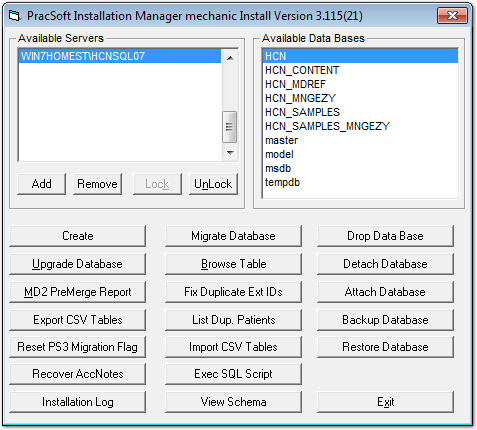Click the UnLock button
Viewport: 477px width, 430px height.
(x=213, y=184)
